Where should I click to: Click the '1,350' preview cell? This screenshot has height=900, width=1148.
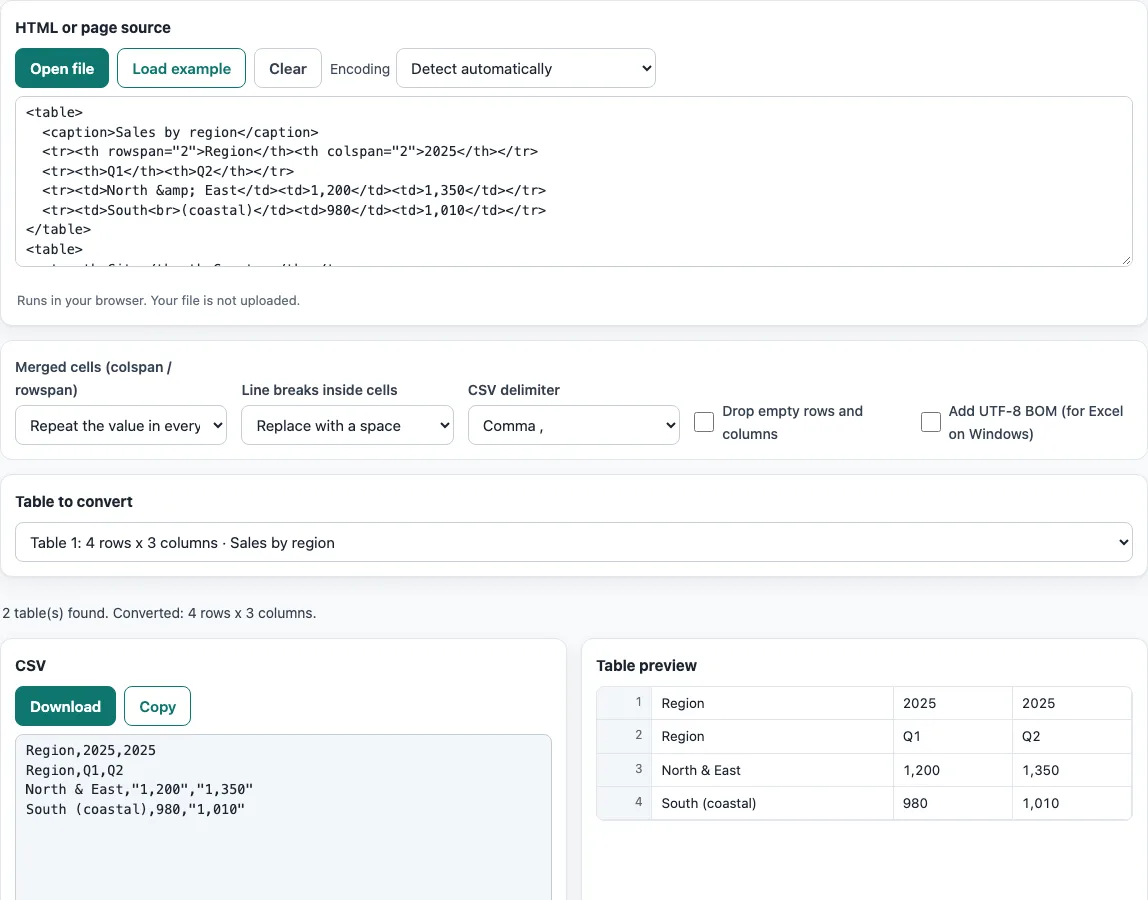(1072, 770)
